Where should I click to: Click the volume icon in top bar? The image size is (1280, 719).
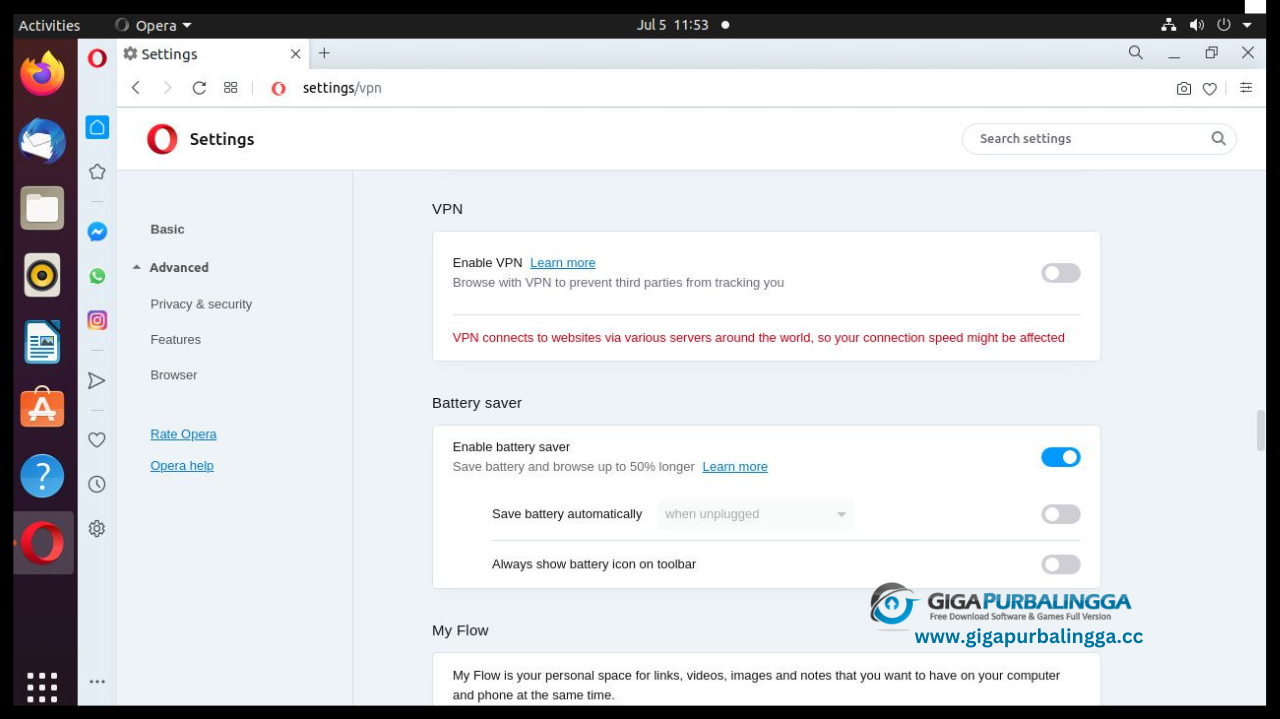(x=1197, y=25)
